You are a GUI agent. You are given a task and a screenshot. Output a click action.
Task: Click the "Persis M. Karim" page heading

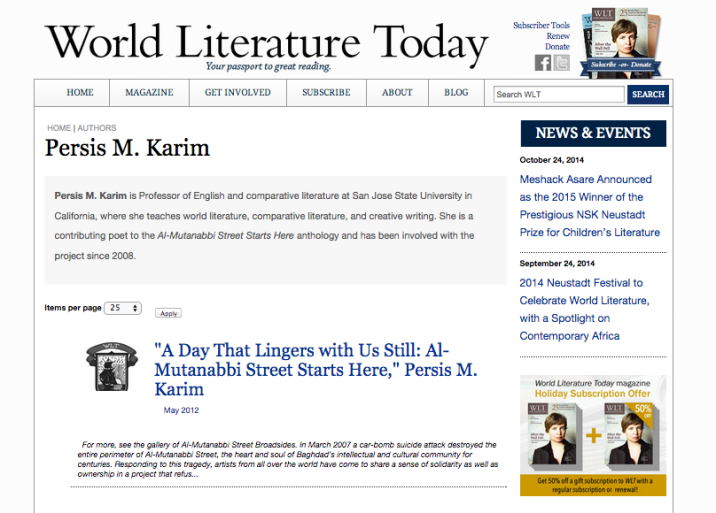[127, 148]
